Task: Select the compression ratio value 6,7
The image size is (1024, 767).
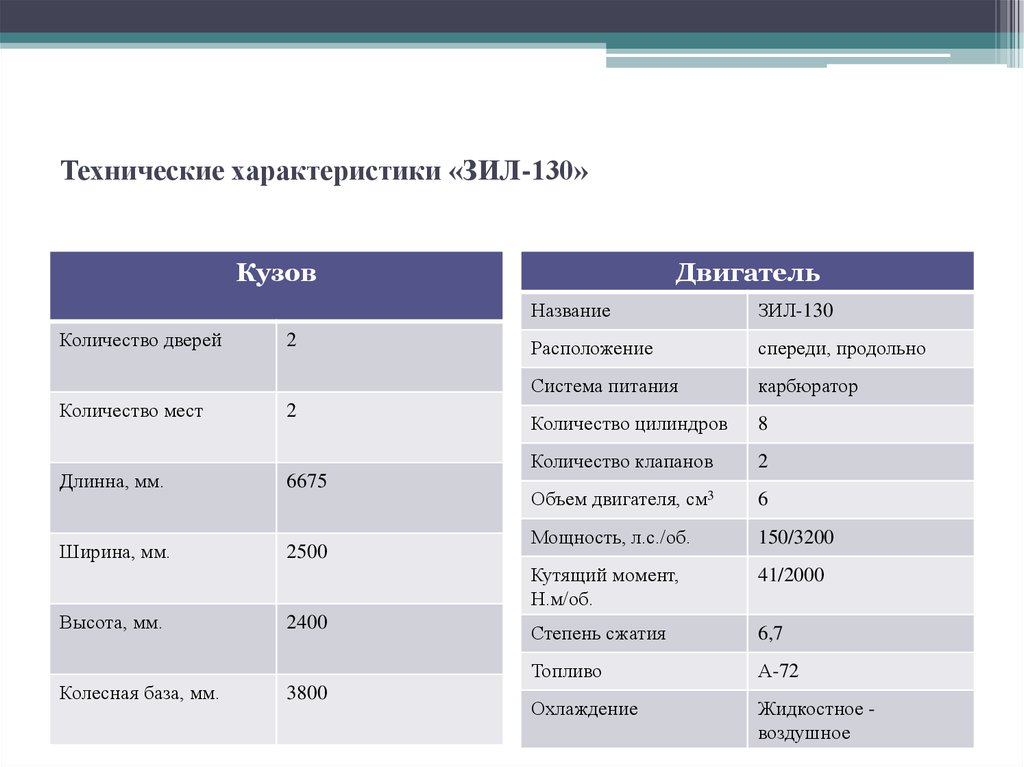Action: [770, 633]
